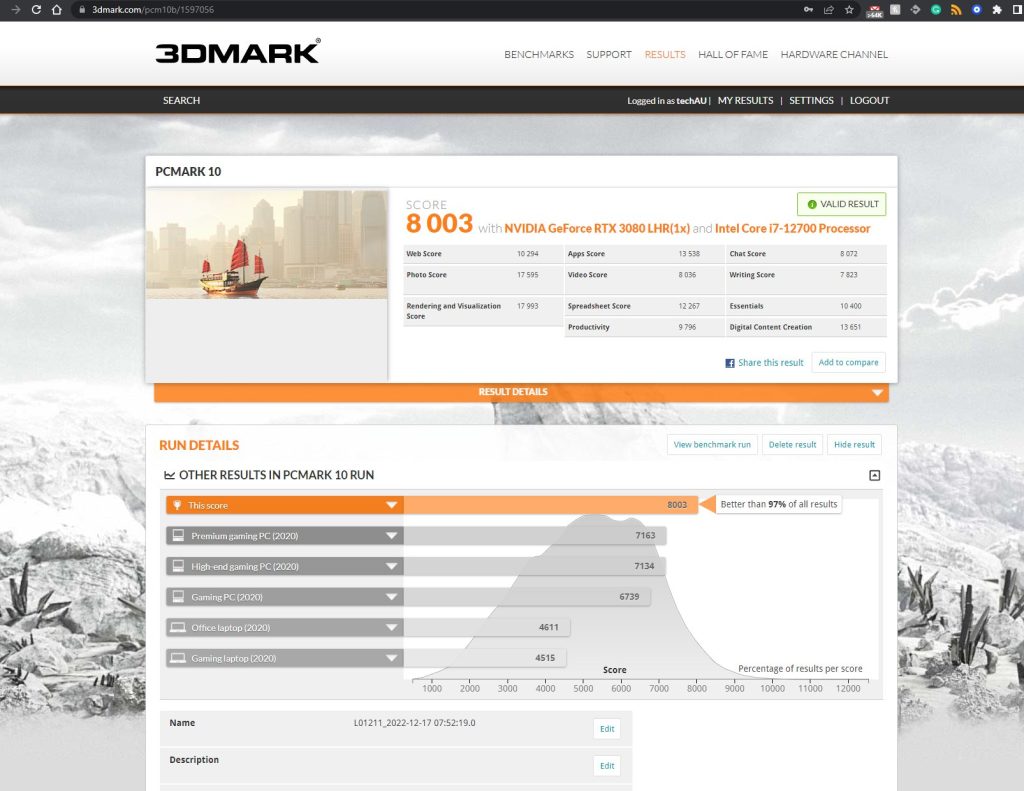Expand the Gaming laptop (2020) dropdown
This screenshot has height=791, width=1024.
coord(391,658)
